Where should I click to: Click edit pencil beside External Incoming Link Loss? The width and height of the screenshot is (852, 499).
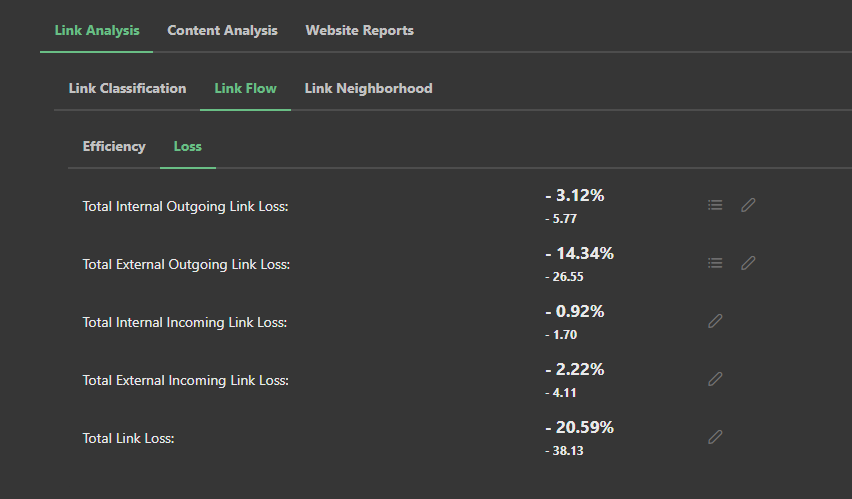715,379
